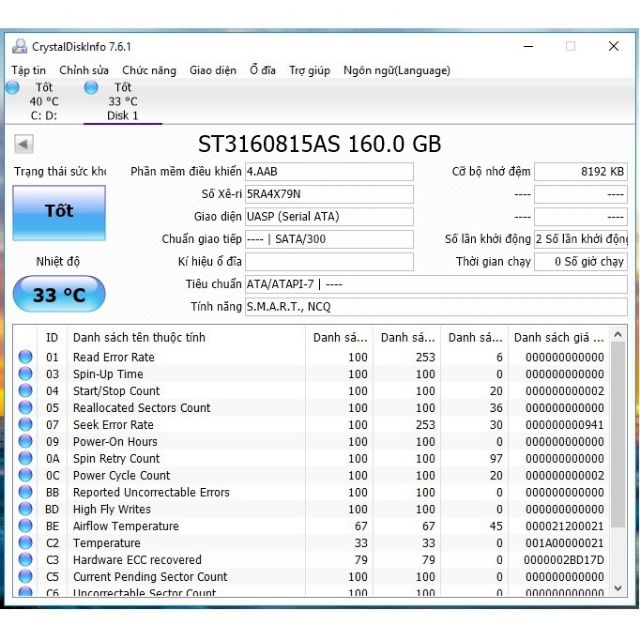Select the Disk 1 tab
The height and width of the screenshot is (640, 640).
pos(122,101)
